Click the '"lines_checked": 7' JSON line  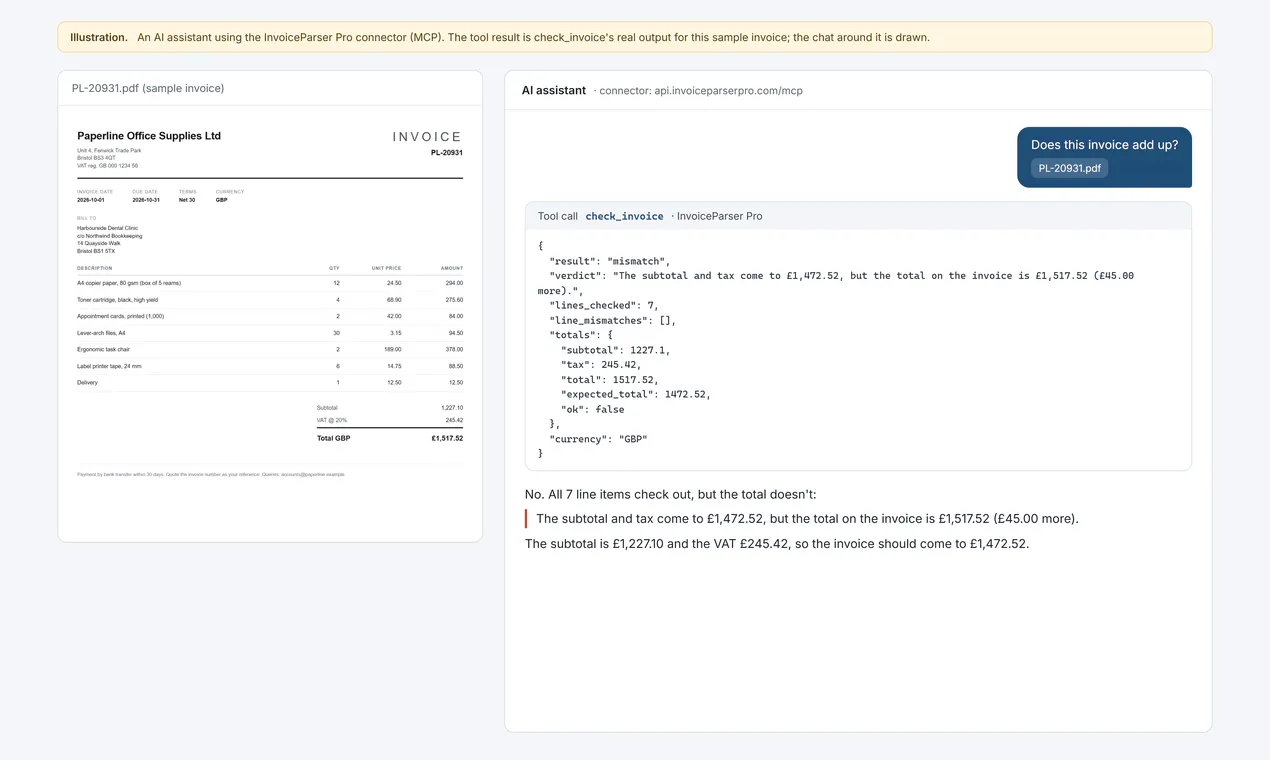tap(604, 305)
